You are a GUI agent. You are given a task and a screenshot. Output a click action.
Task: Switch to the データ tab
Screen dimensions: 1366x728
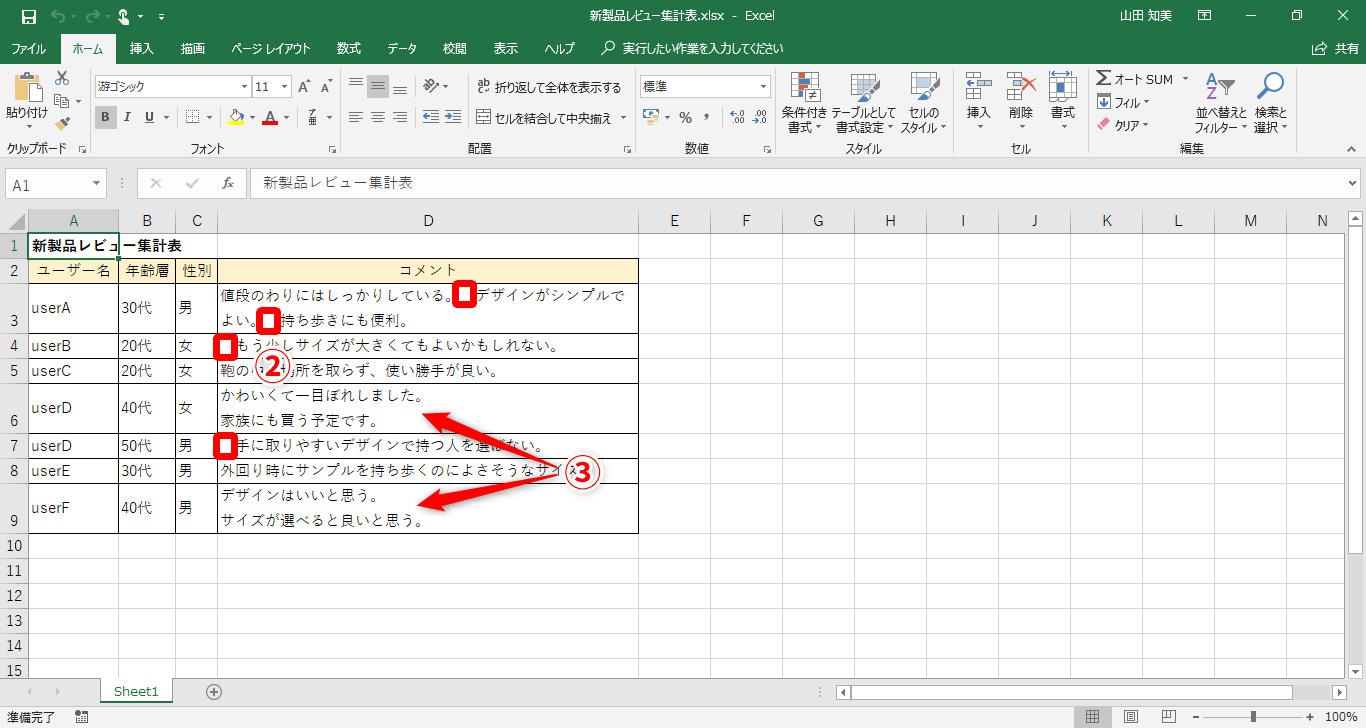click(402, 48)
